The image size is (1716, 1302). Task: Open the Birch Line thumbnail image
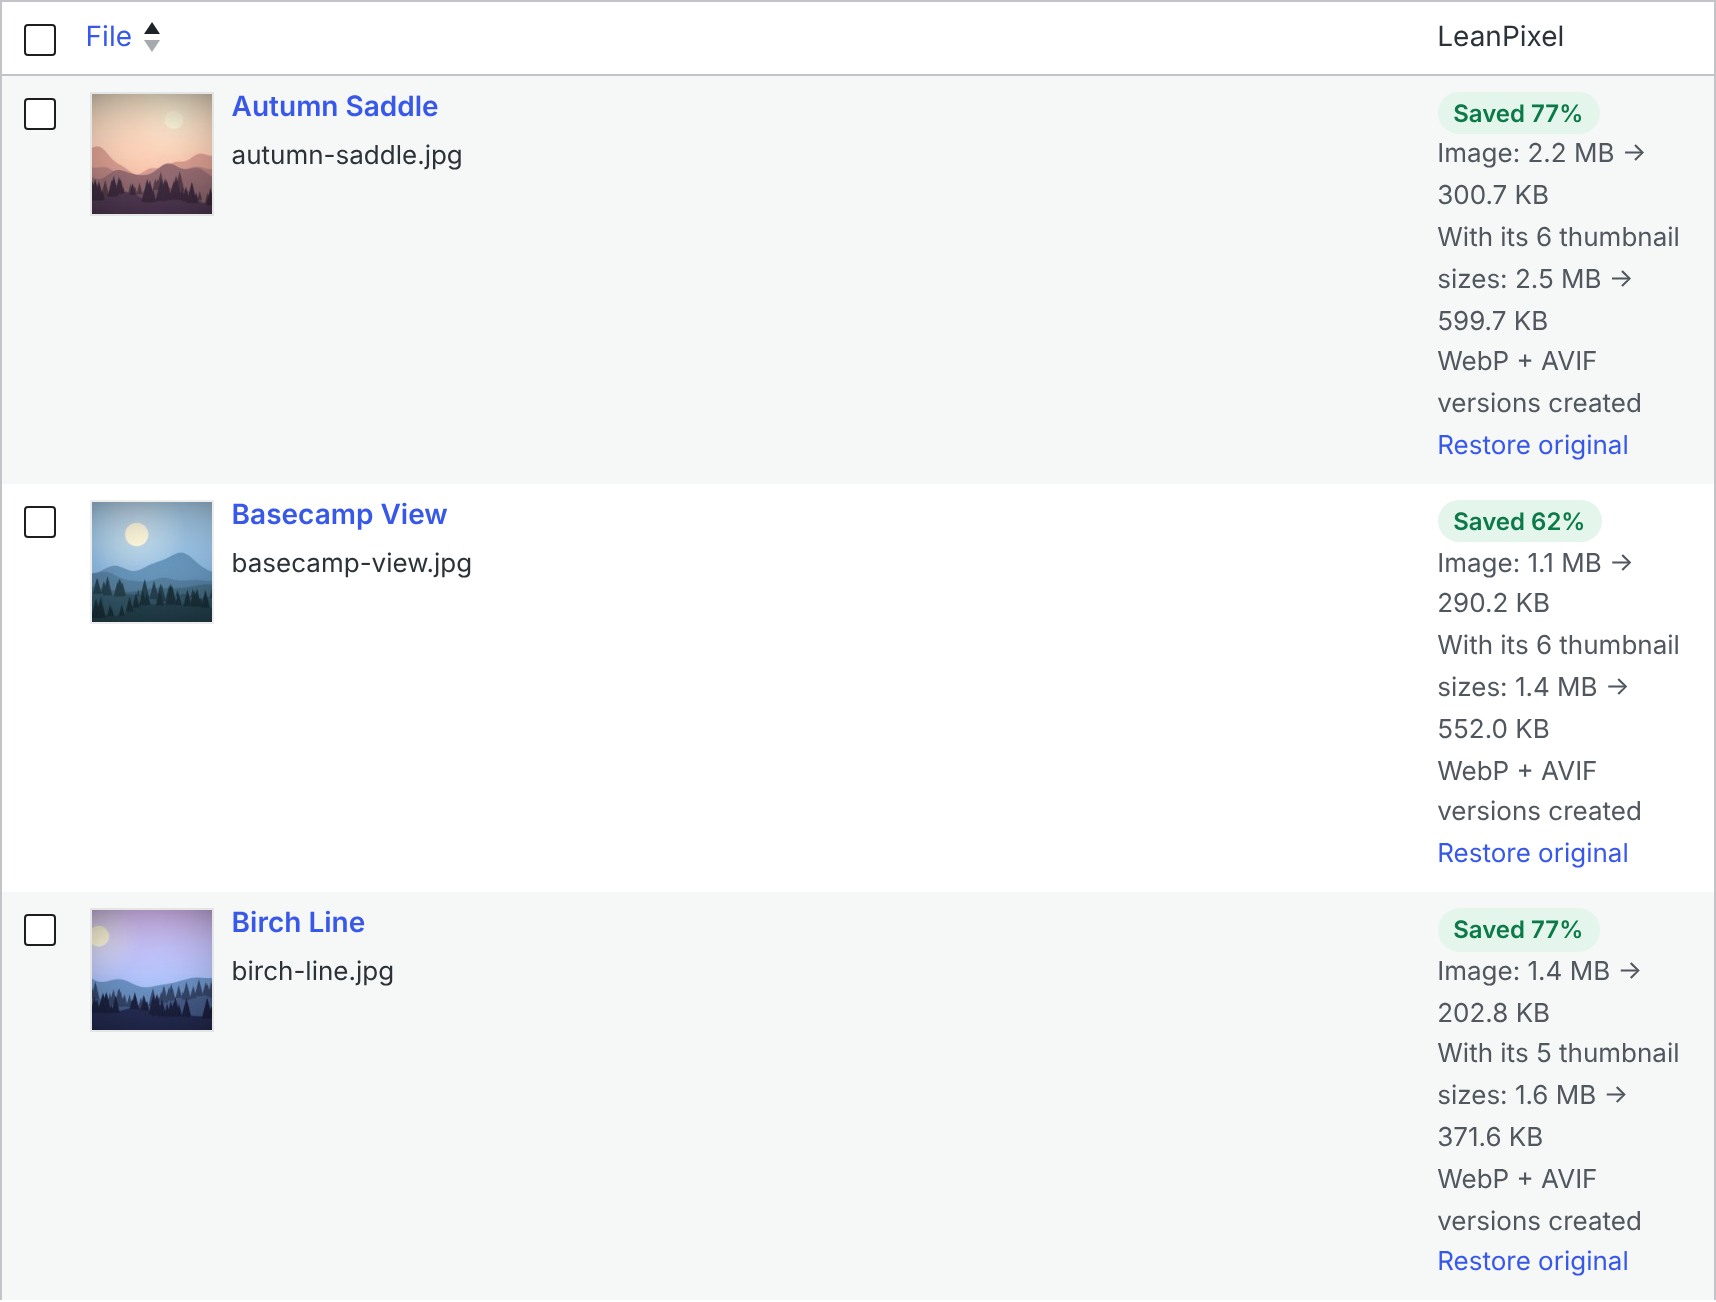click(152, 970)
